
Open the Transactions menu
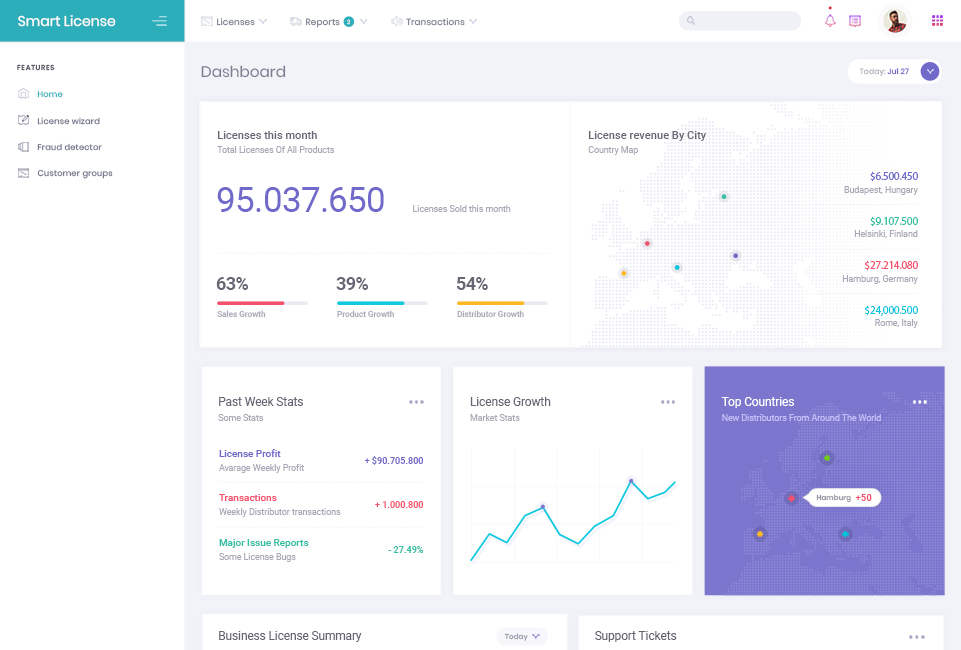[434, 21]
